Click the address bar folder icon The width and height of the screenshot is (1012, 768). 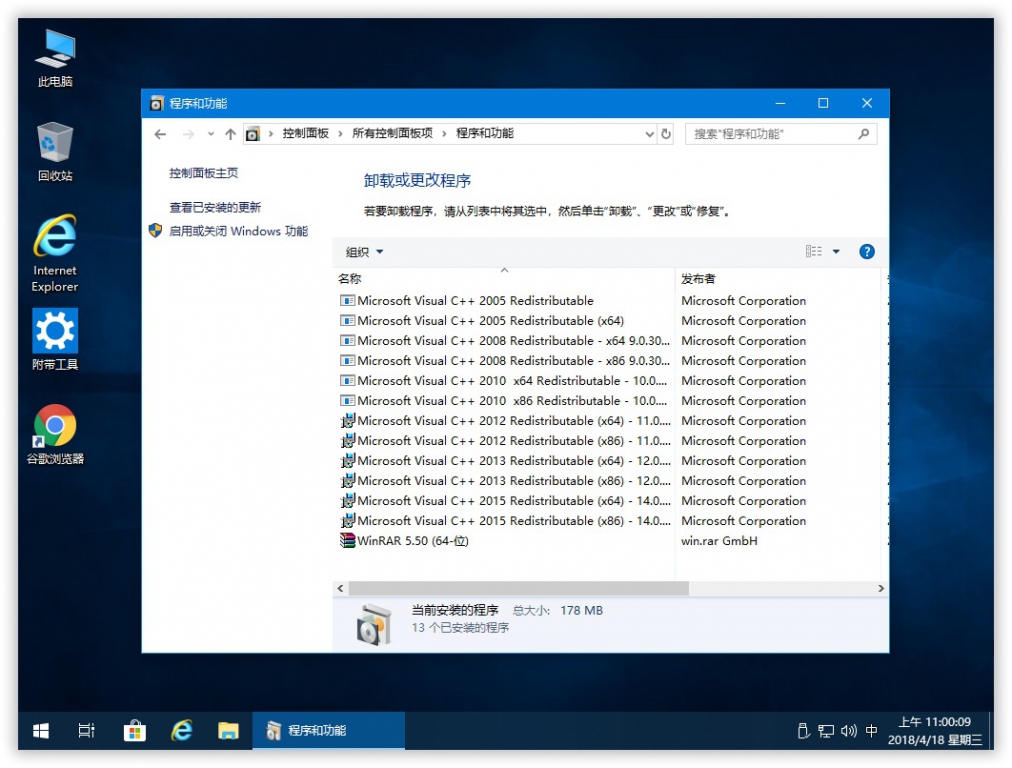(252, 134)
